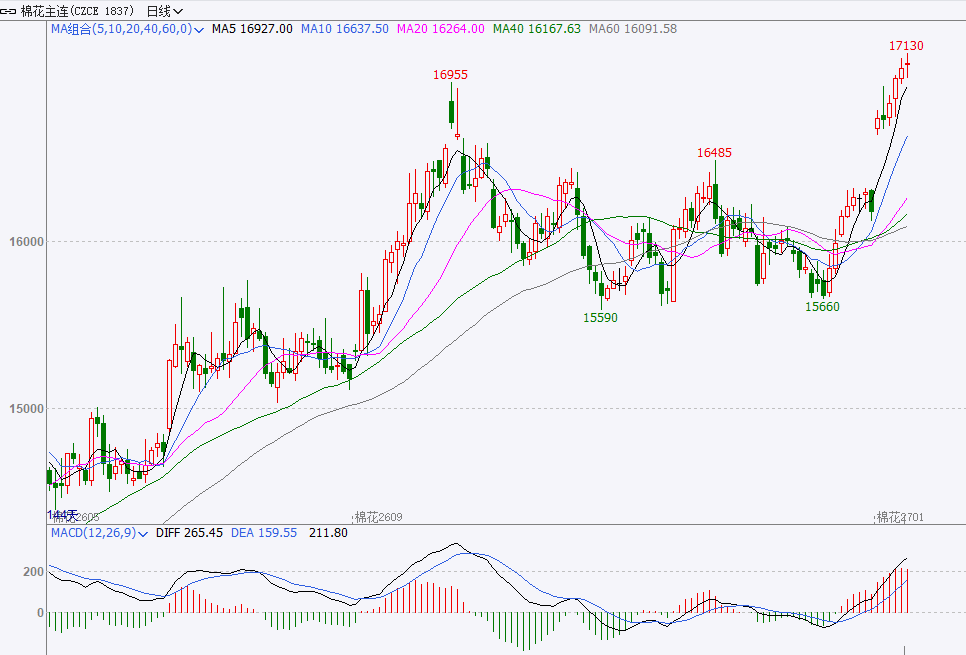This screenshot has height=655, width=966.
Task: Click the 棉花2609 contract marker
Action: [x=378, y=517]
